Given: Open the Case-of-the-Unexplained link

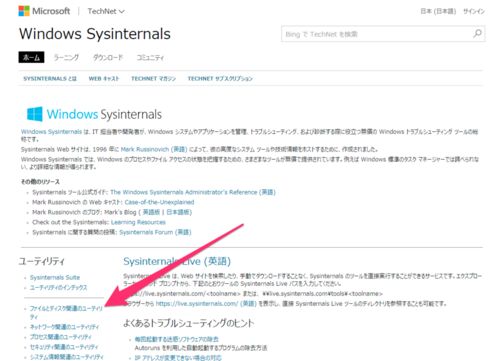Looking at the screenshot, I should tap(159, 202).
